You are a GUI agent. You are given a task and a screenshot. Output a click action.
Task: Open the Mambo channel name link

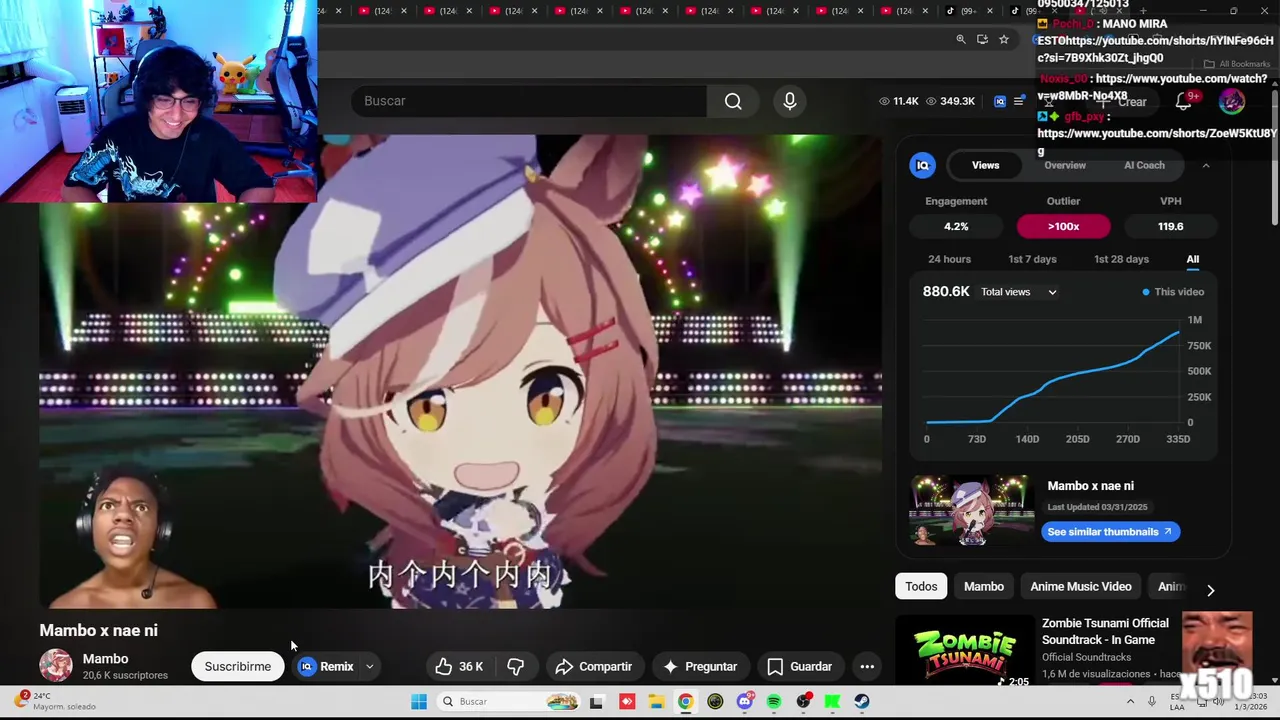pyautogui.click(x=105, y=659)
